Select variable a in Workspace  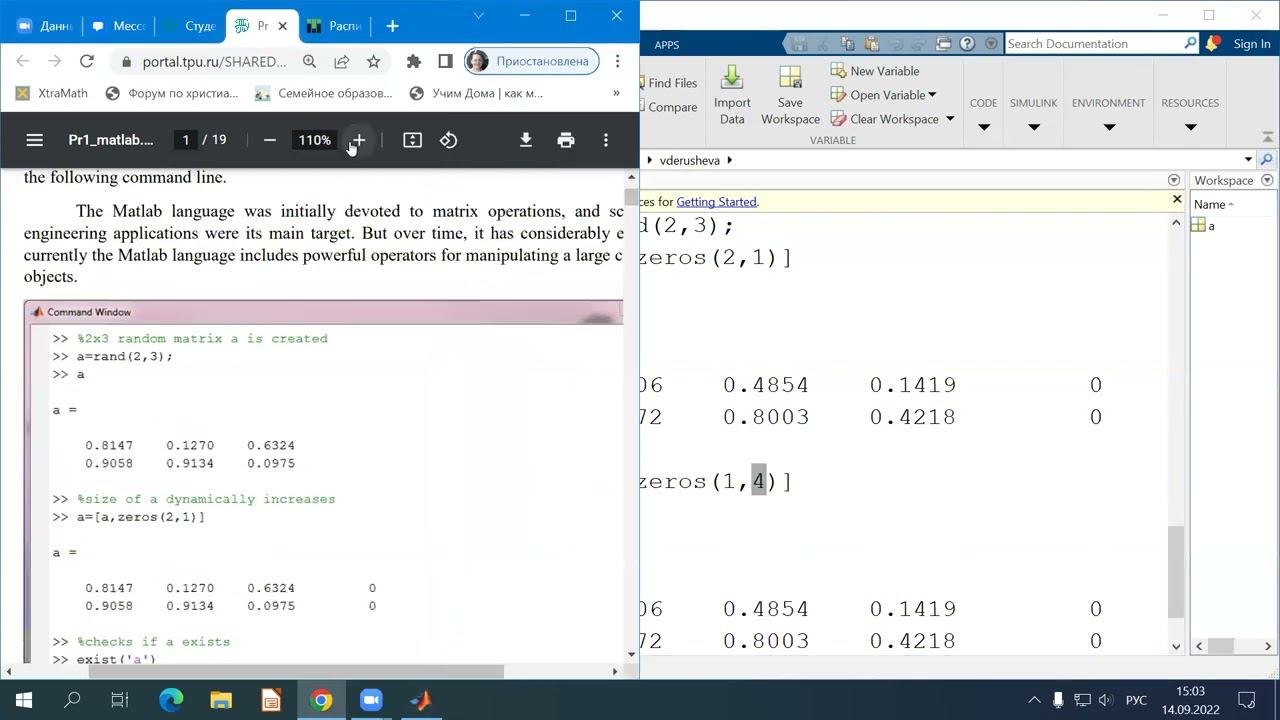coord(1211,226)
